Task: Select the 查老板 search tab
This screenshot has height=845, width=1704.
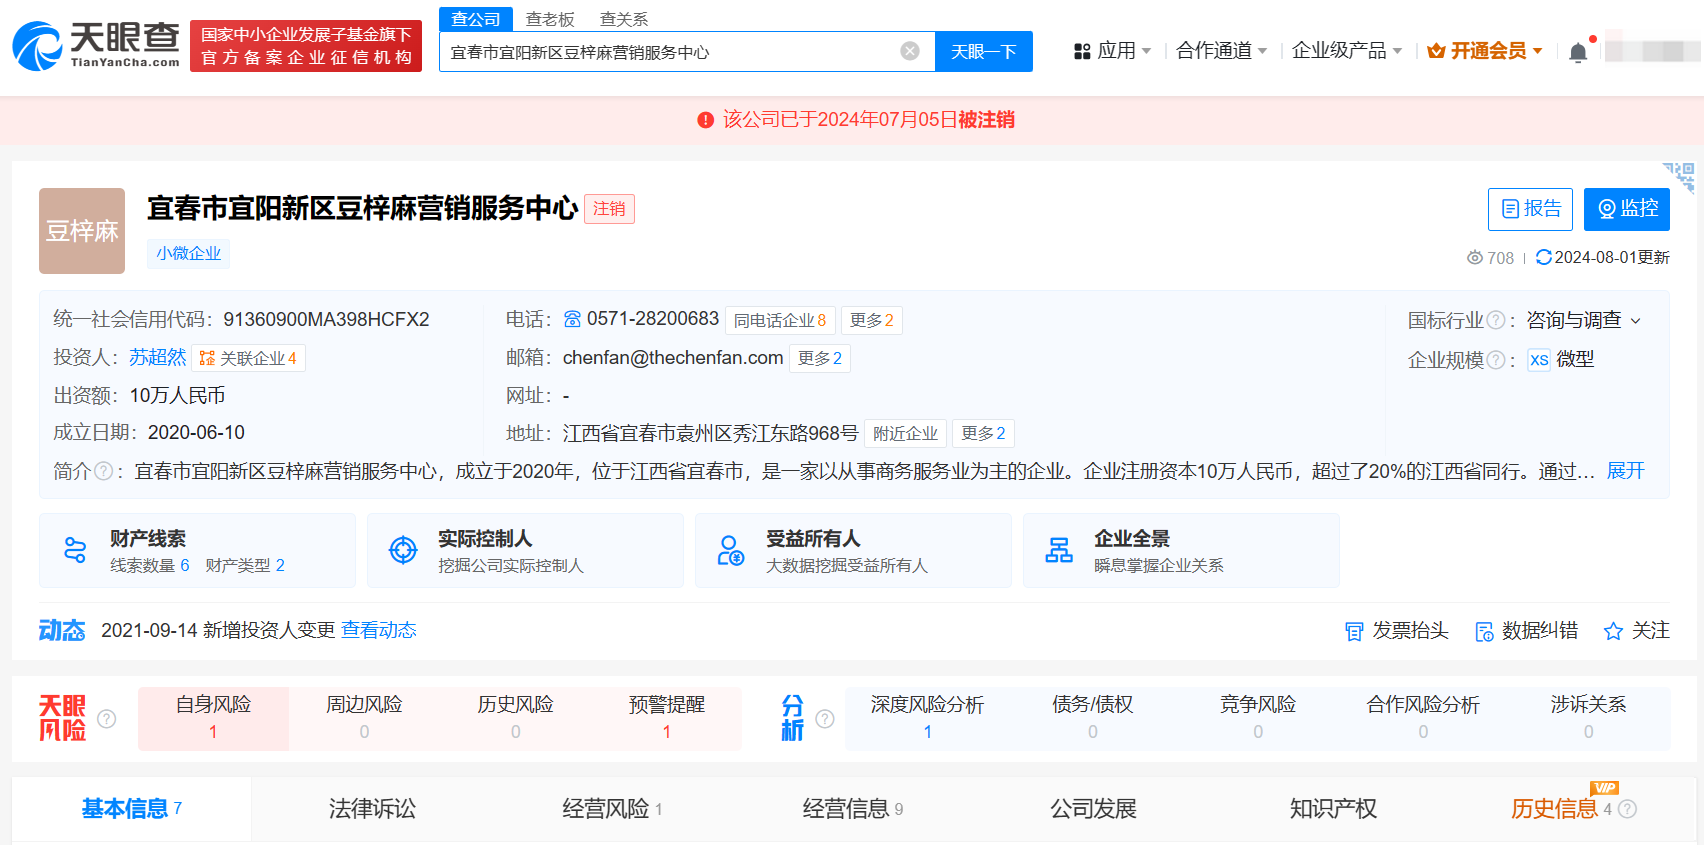Action: [x=550, y=19]
